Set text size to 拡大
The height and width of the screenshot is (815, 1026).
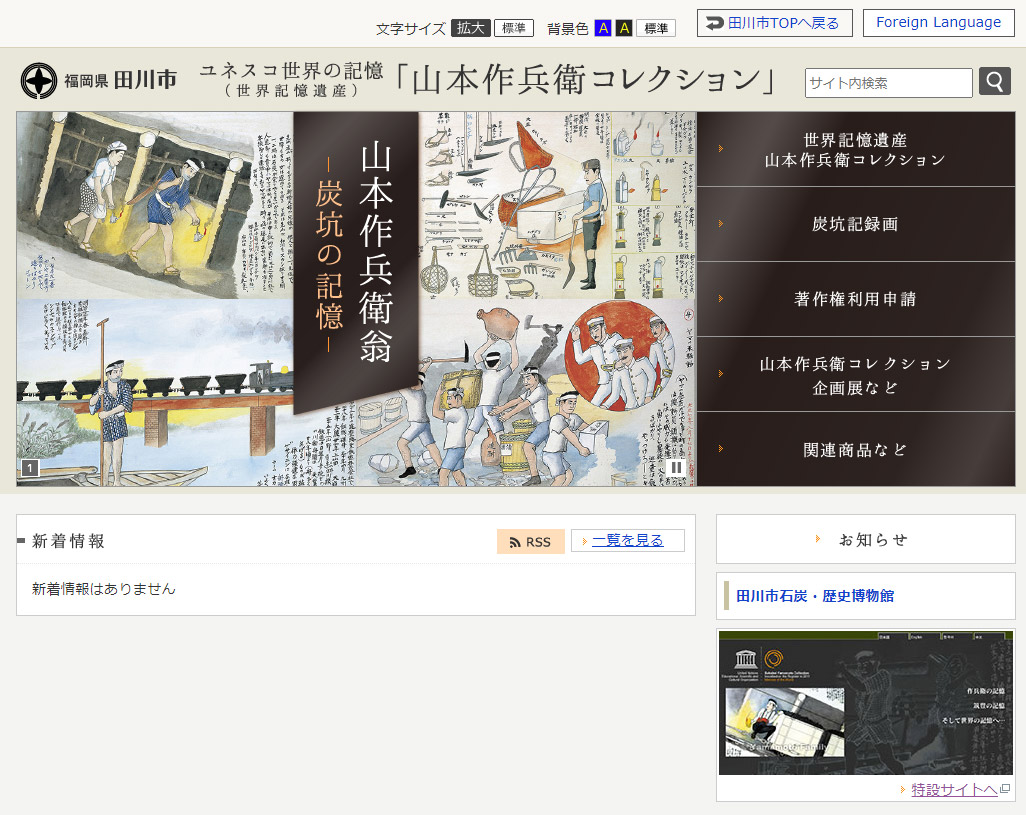[x=470, y=28]
